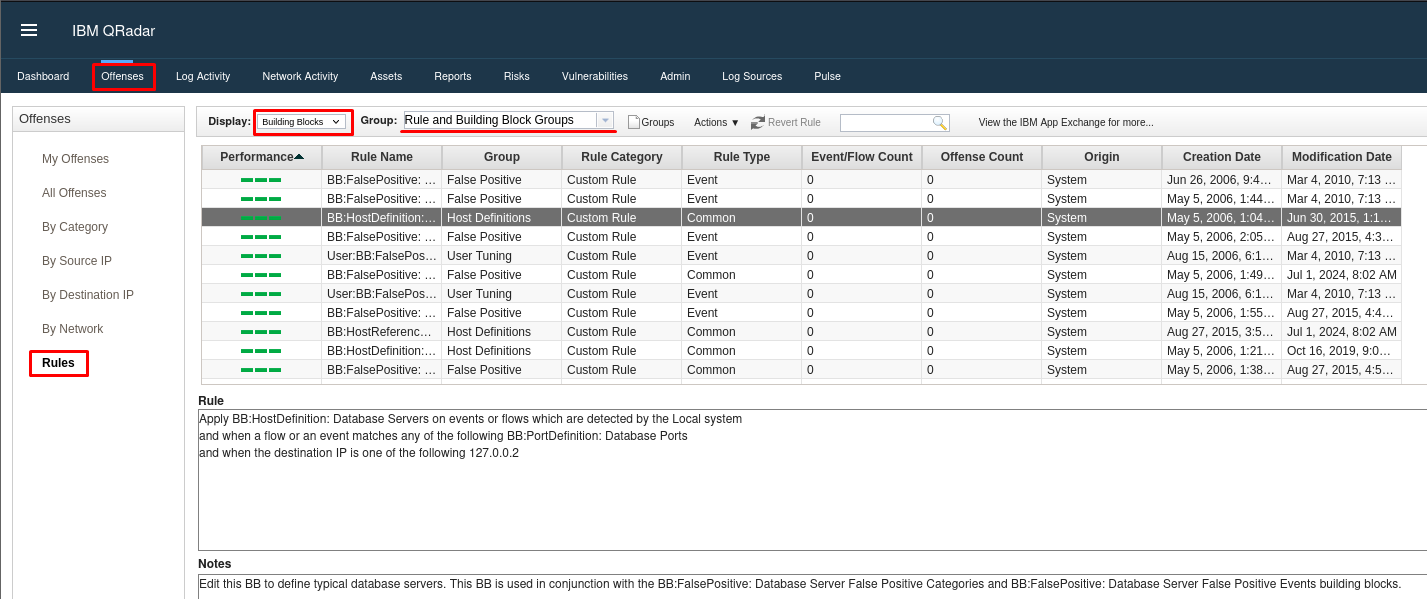Select My Offenses in sidebar
This screenshot has height=599, width=1427.
(x=75, y=159)
